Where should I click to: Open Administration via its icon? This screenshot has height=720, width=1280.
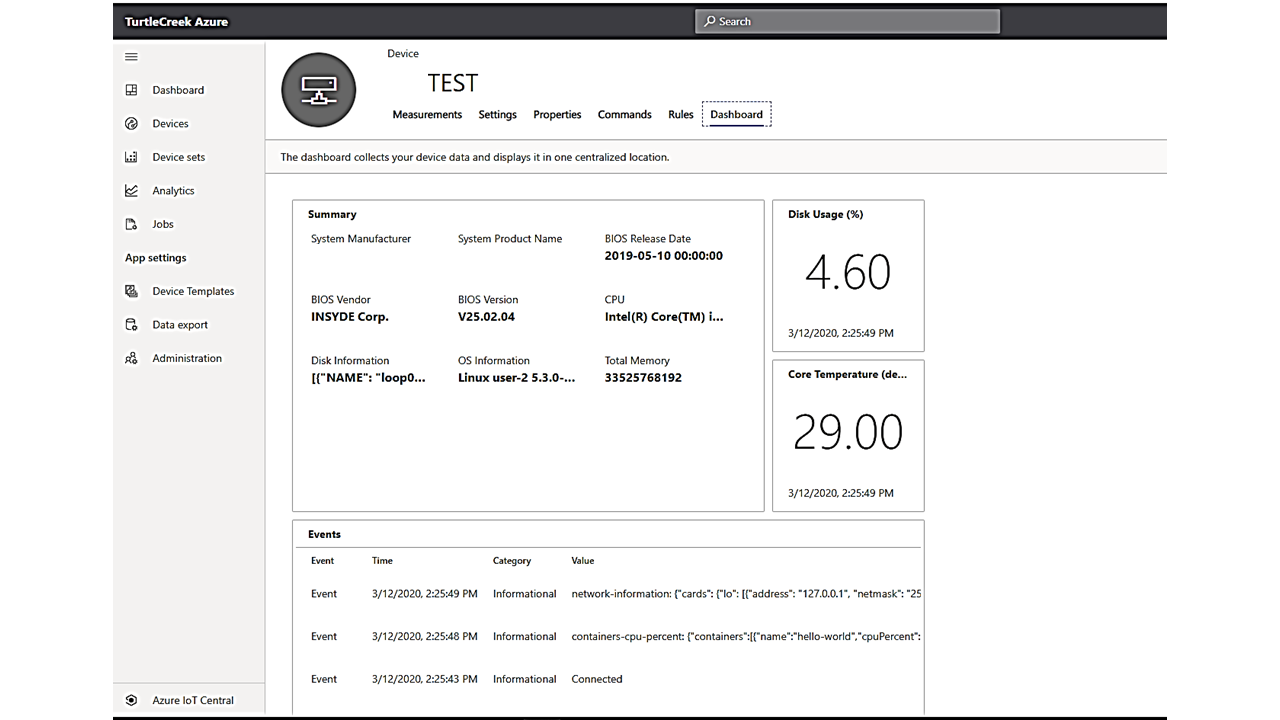tap(131, 358)
